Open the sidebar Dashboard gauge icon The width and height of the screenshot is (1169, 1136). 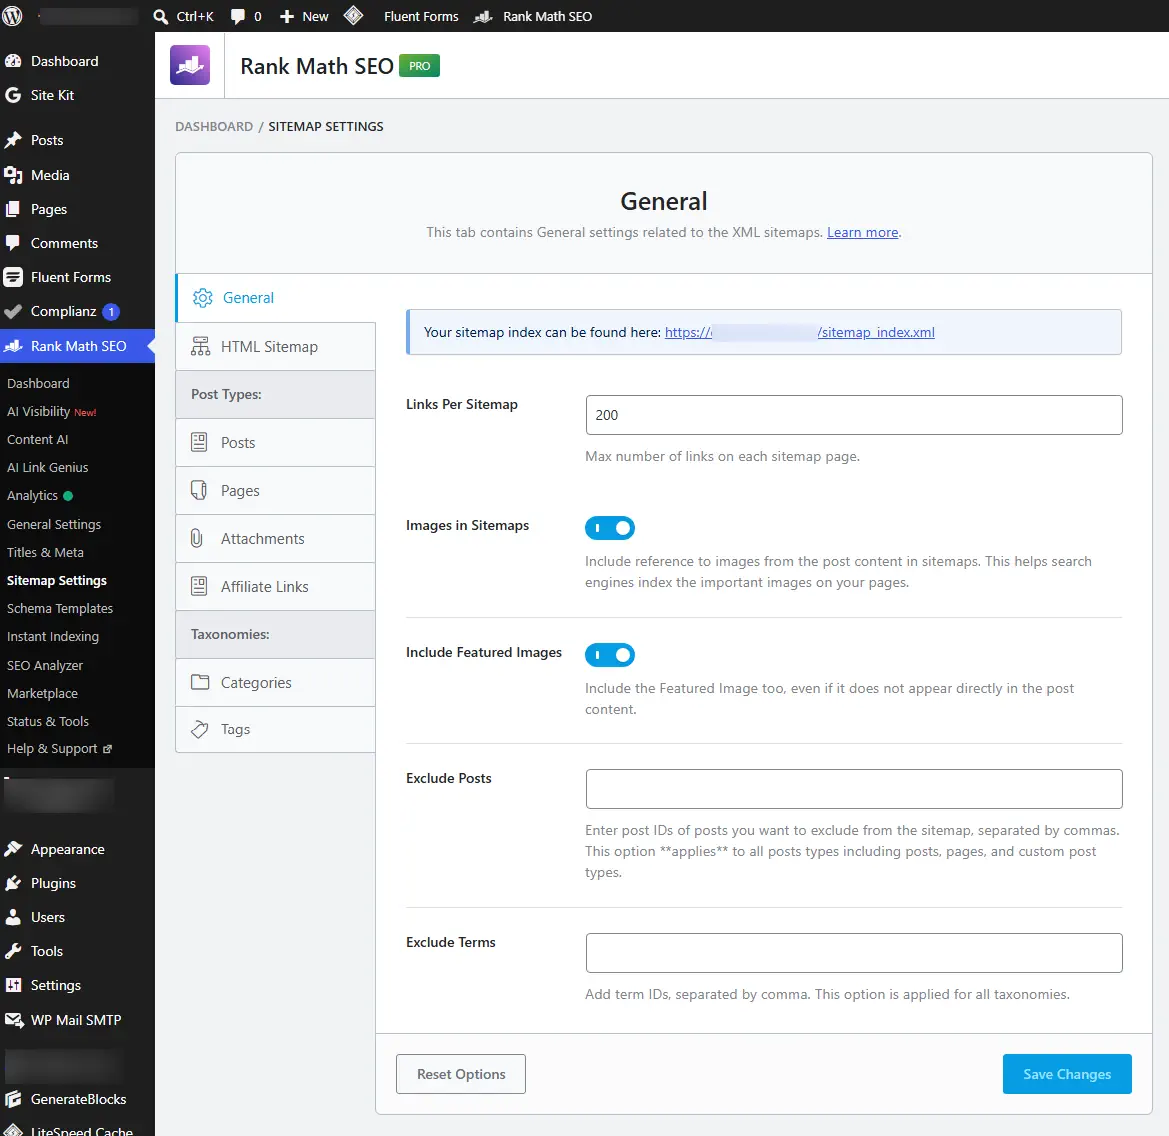[x=13, y=61]
